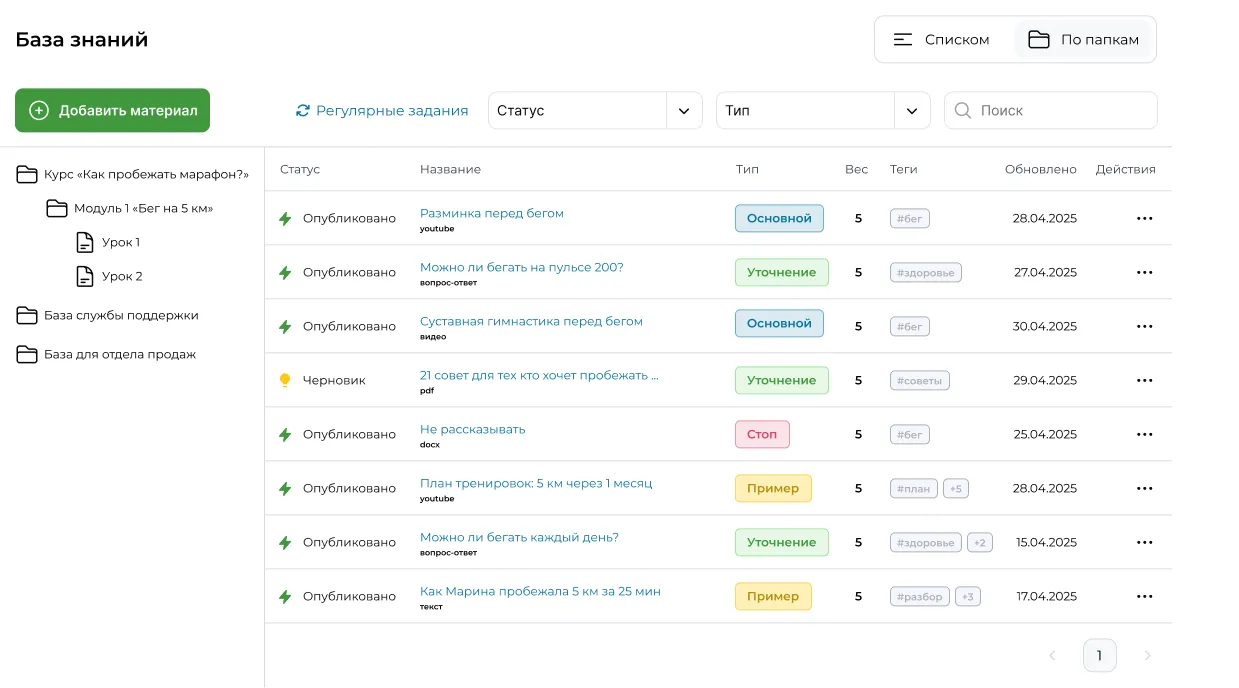Click the refresh icon beside "Регулярные задания"
1239x688 pixels.
click(303, 111)
